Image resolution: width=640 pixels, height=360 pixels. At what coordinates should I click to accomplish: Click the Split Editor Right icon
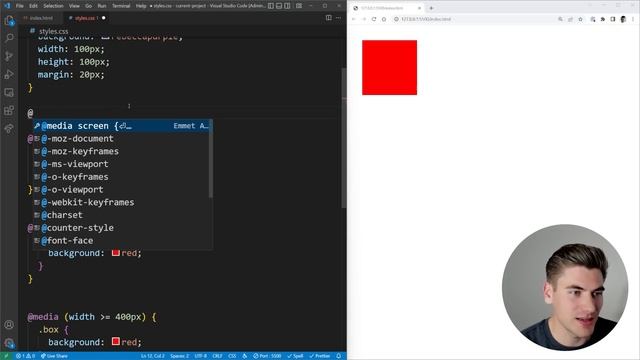329,18
